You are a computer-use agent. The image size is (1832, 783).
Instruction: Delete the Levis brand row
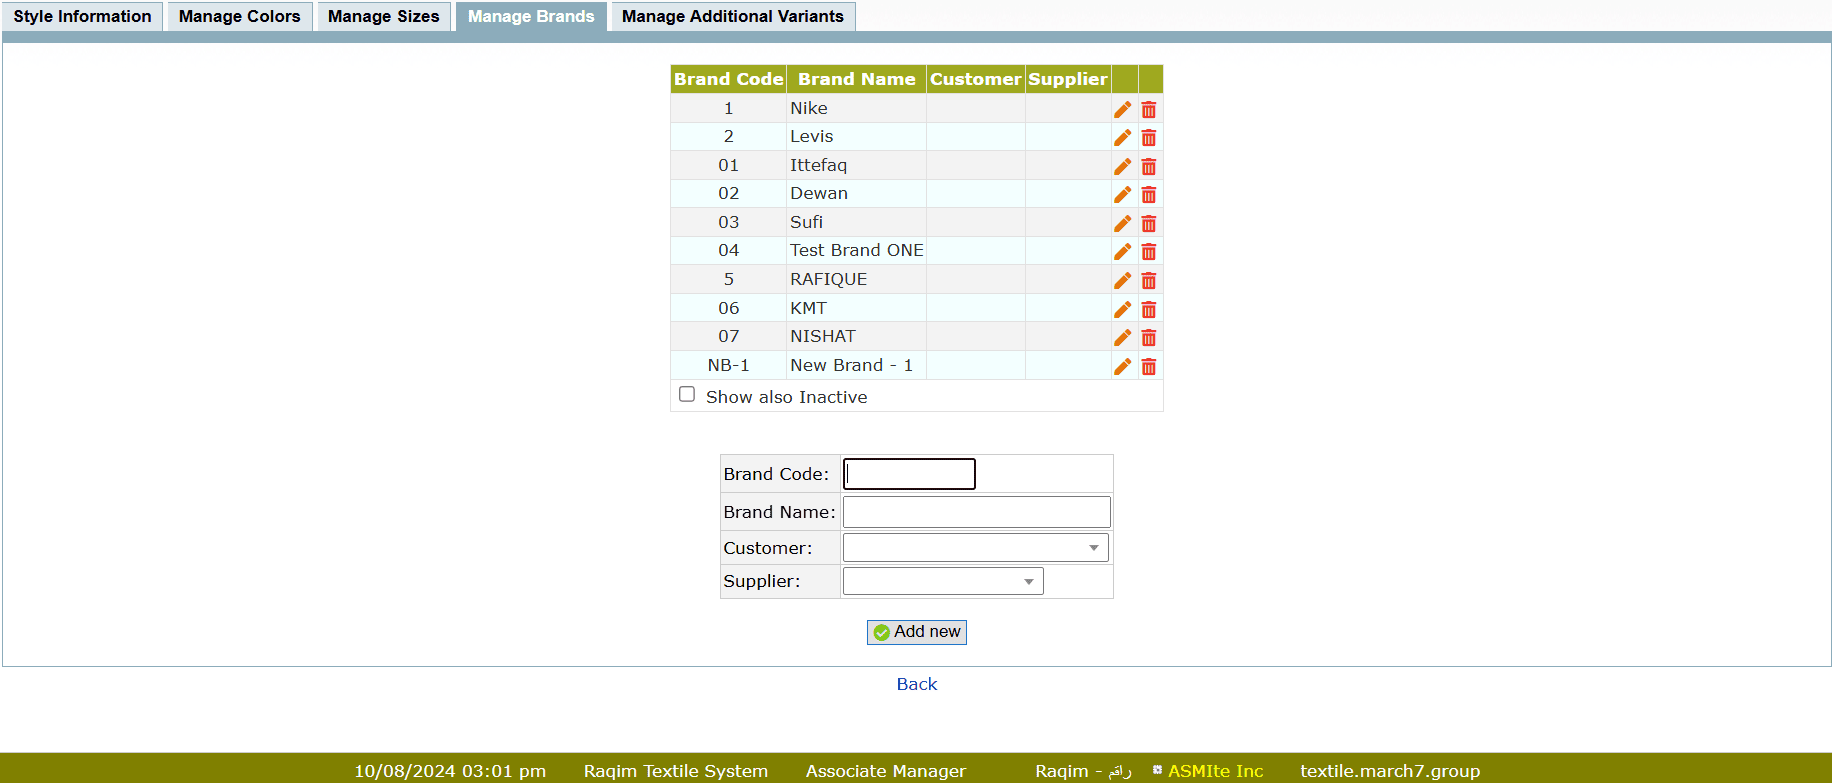(1149, 138)
